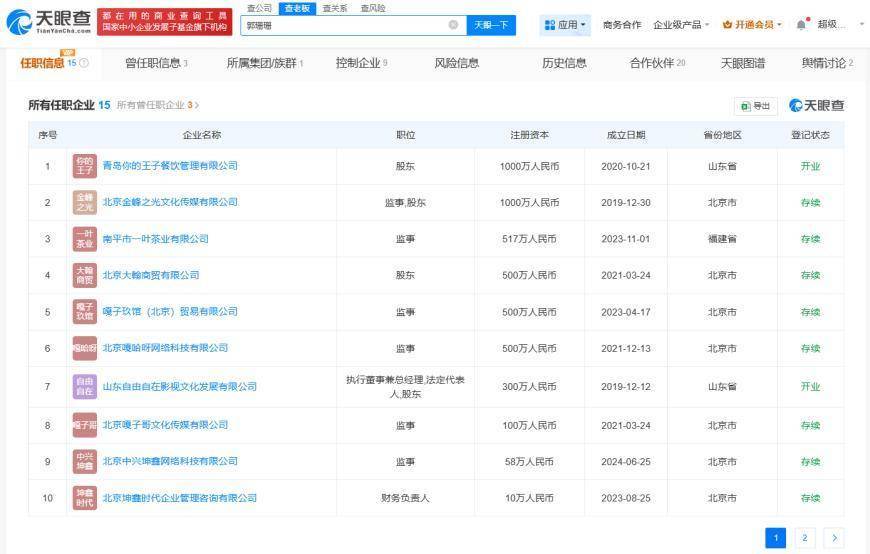Image resolution: width=870 pixels, height=554 pixels.
Task: Click the 福建省 region cell
Action: 722,239
